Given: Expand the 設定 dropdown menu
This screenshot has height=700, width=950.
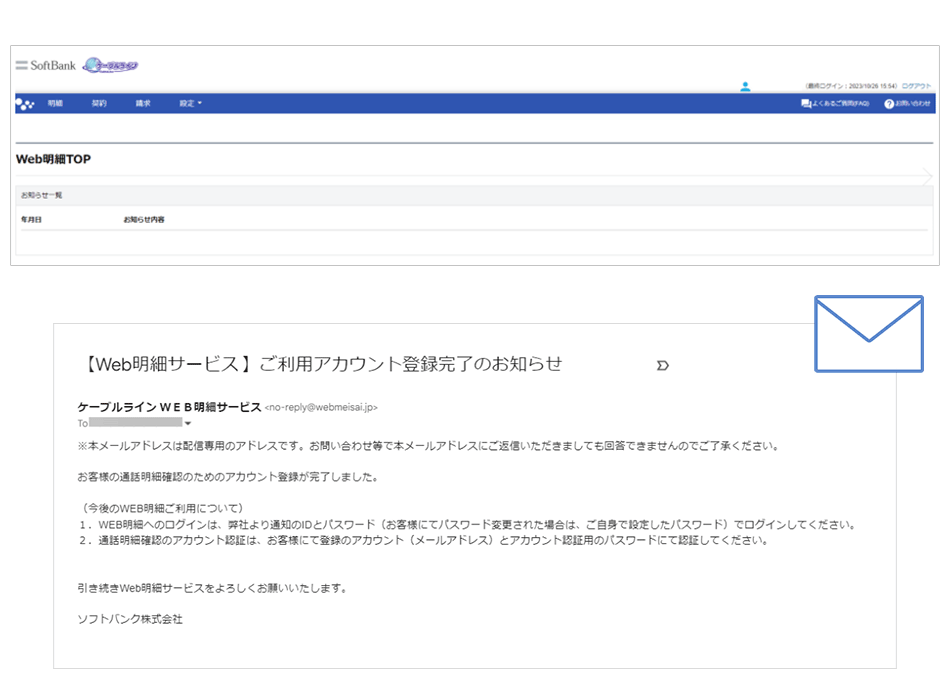Looking at the screenshot, I should (x=190, y=104).
